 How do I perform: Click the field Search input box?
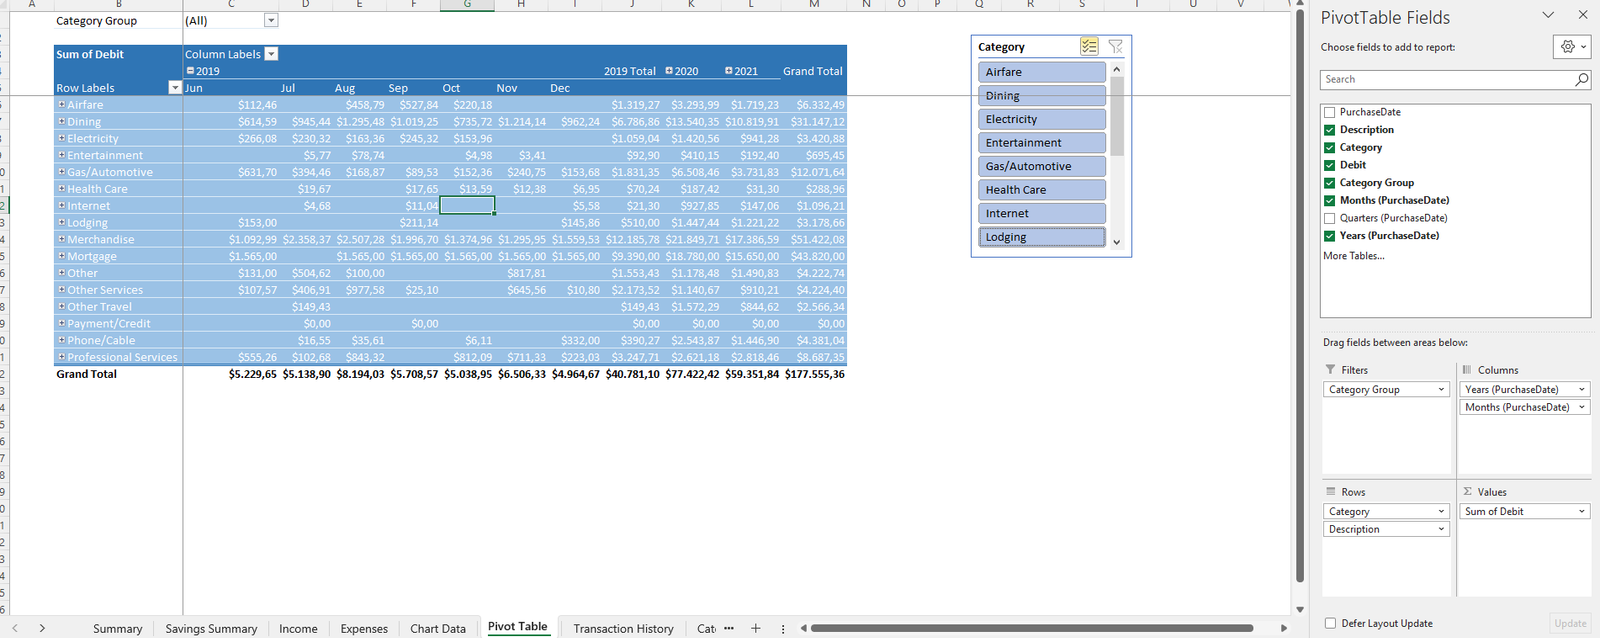pos(1446,79)
